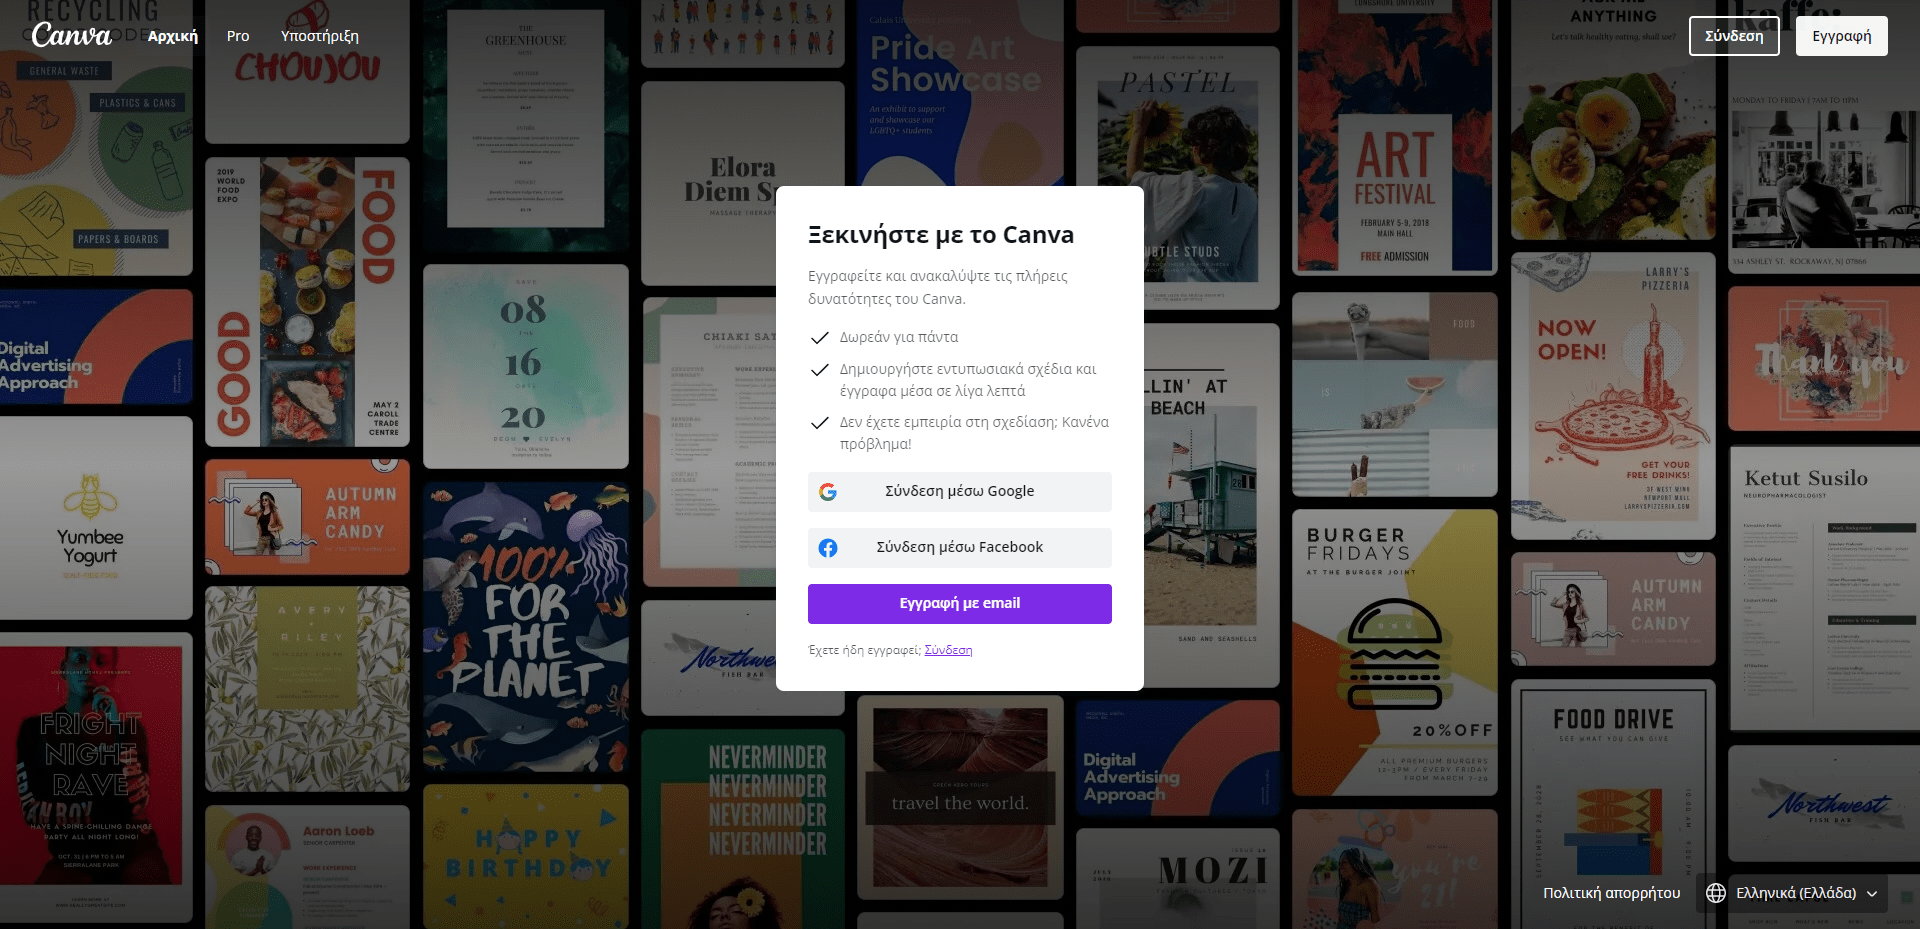
Task: Choose Σύνδεση μέσω Google
Action: tap(960, 492)
